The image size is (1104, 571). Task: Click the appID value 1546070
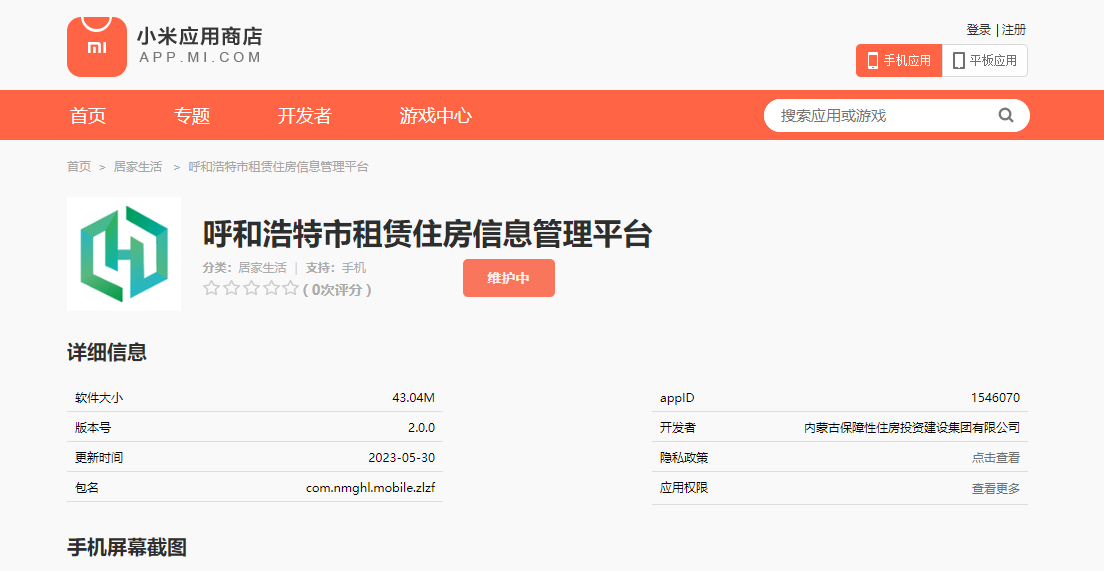click(x=996, y=398)
